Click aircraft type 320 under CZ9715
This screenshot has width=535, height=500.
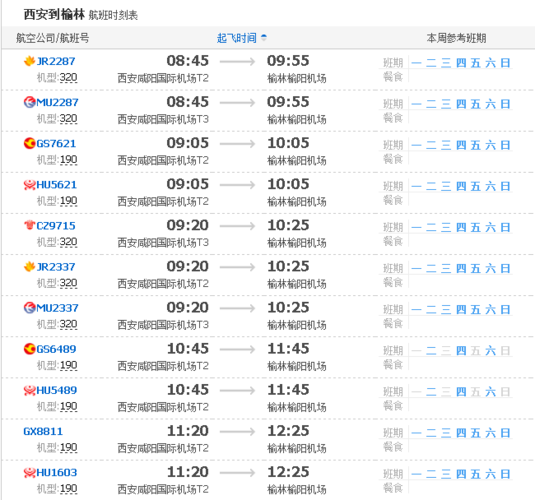(69, 242)
